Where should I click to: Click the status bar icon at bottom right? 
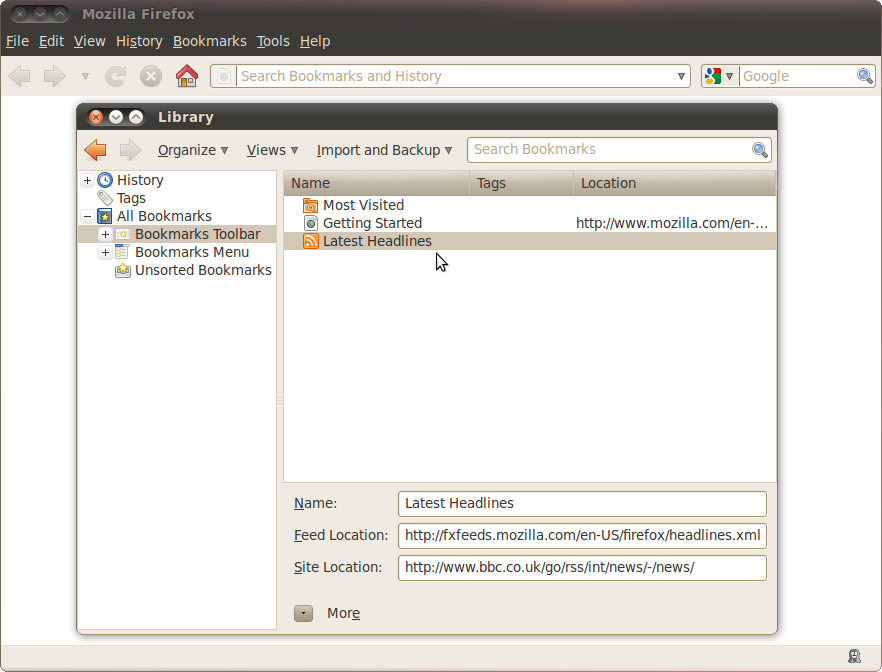tap(854, 656)
